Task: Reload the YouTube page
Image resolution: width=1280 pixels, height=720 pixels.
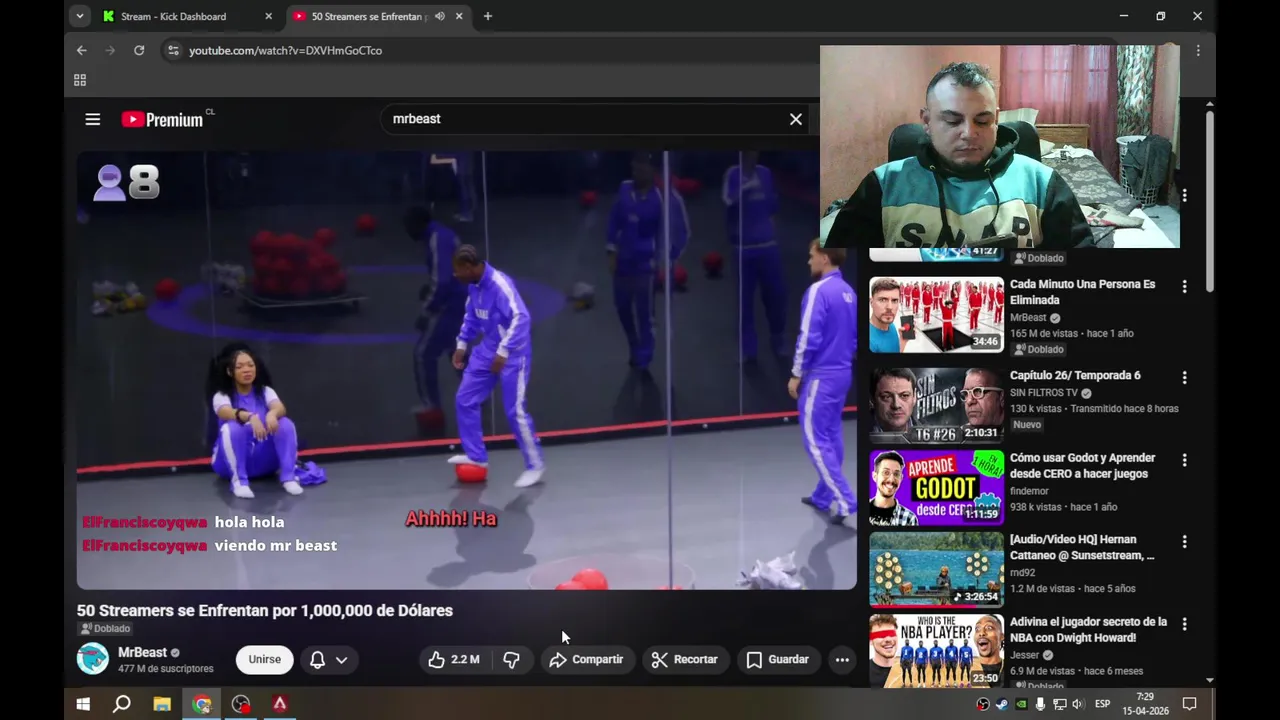Action: (139, 50)
